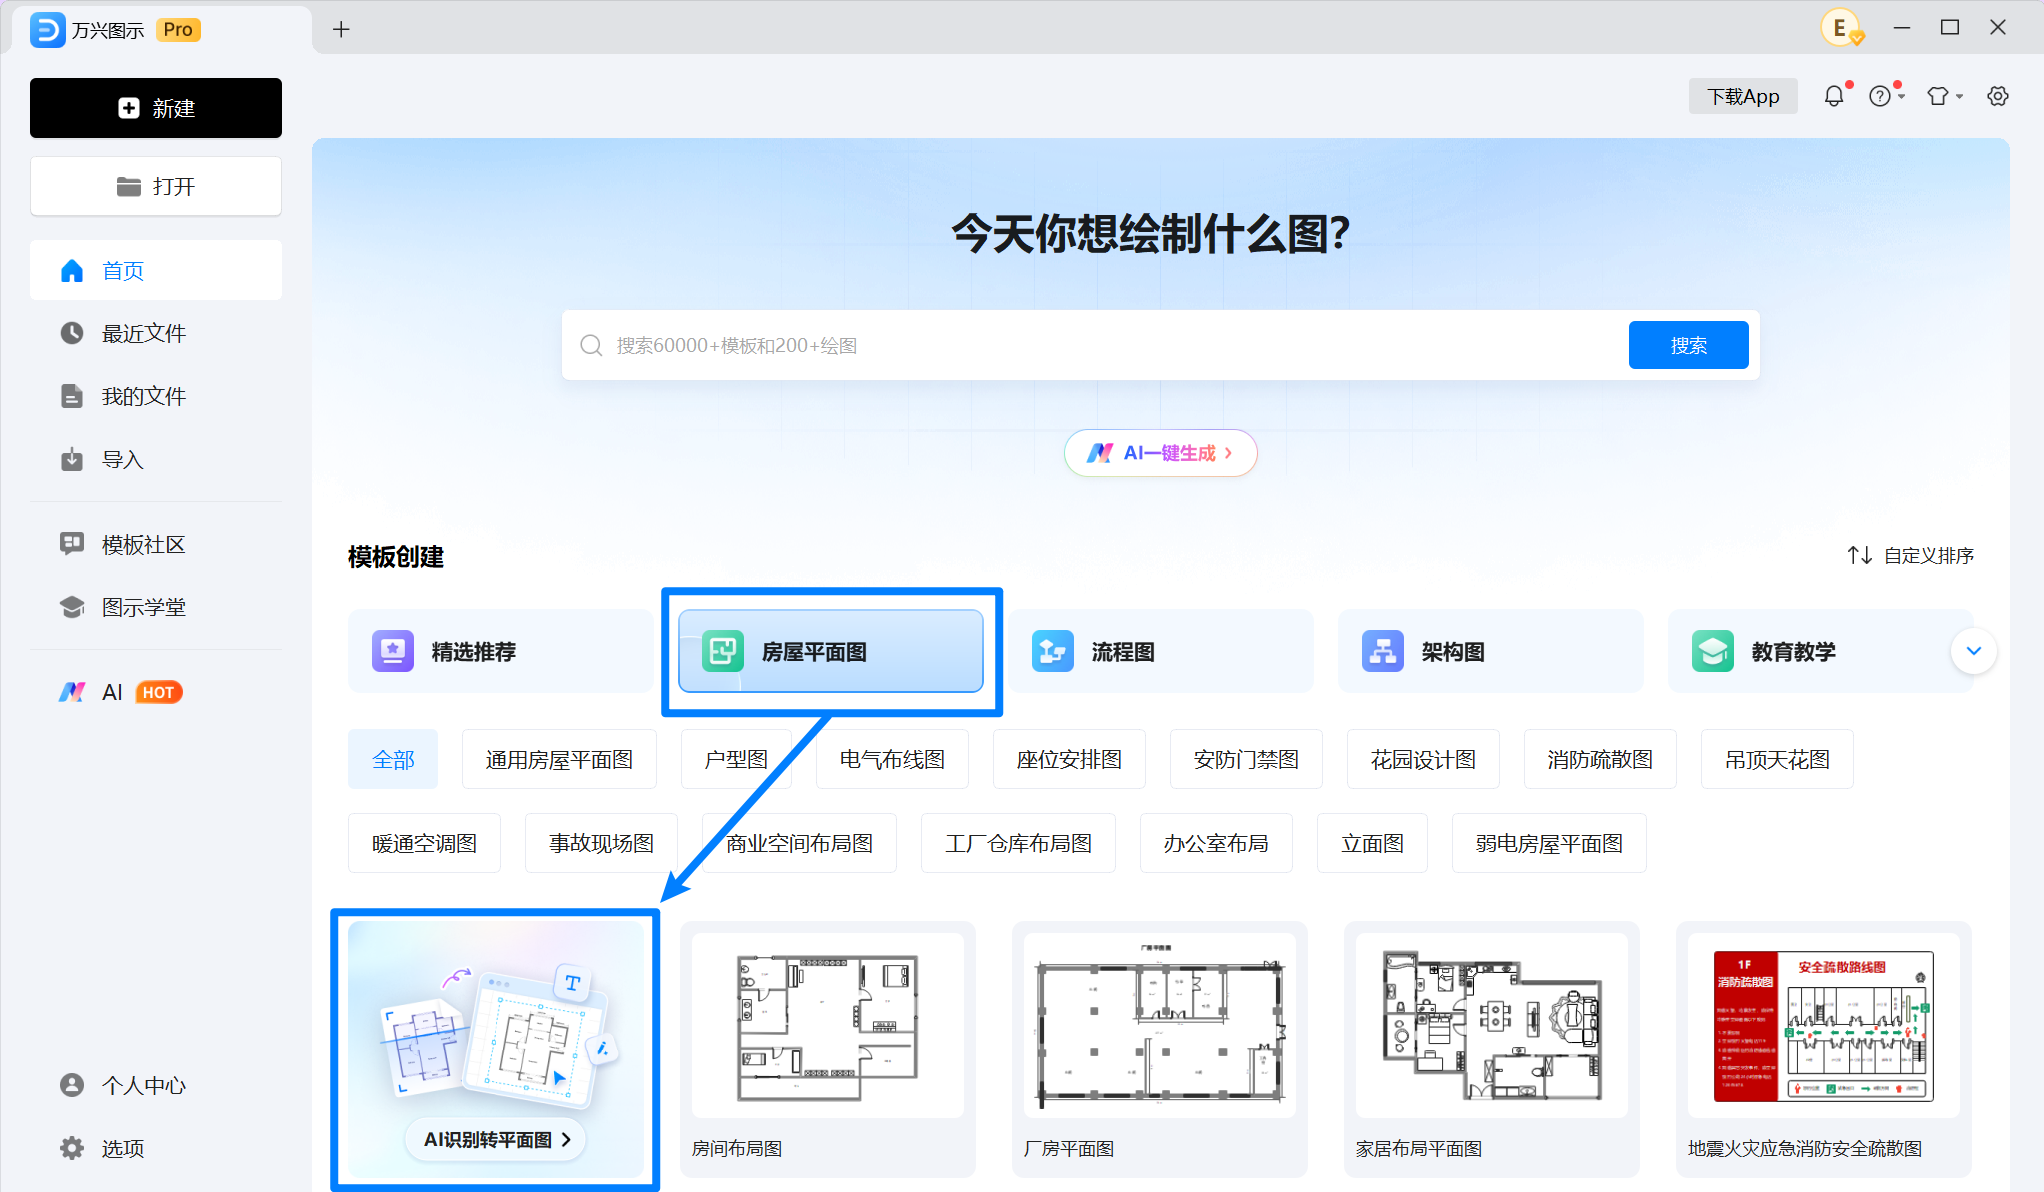Select the 精选推荐 category
This screenshot has height=1192, width=2044.
tap(500, 651)
